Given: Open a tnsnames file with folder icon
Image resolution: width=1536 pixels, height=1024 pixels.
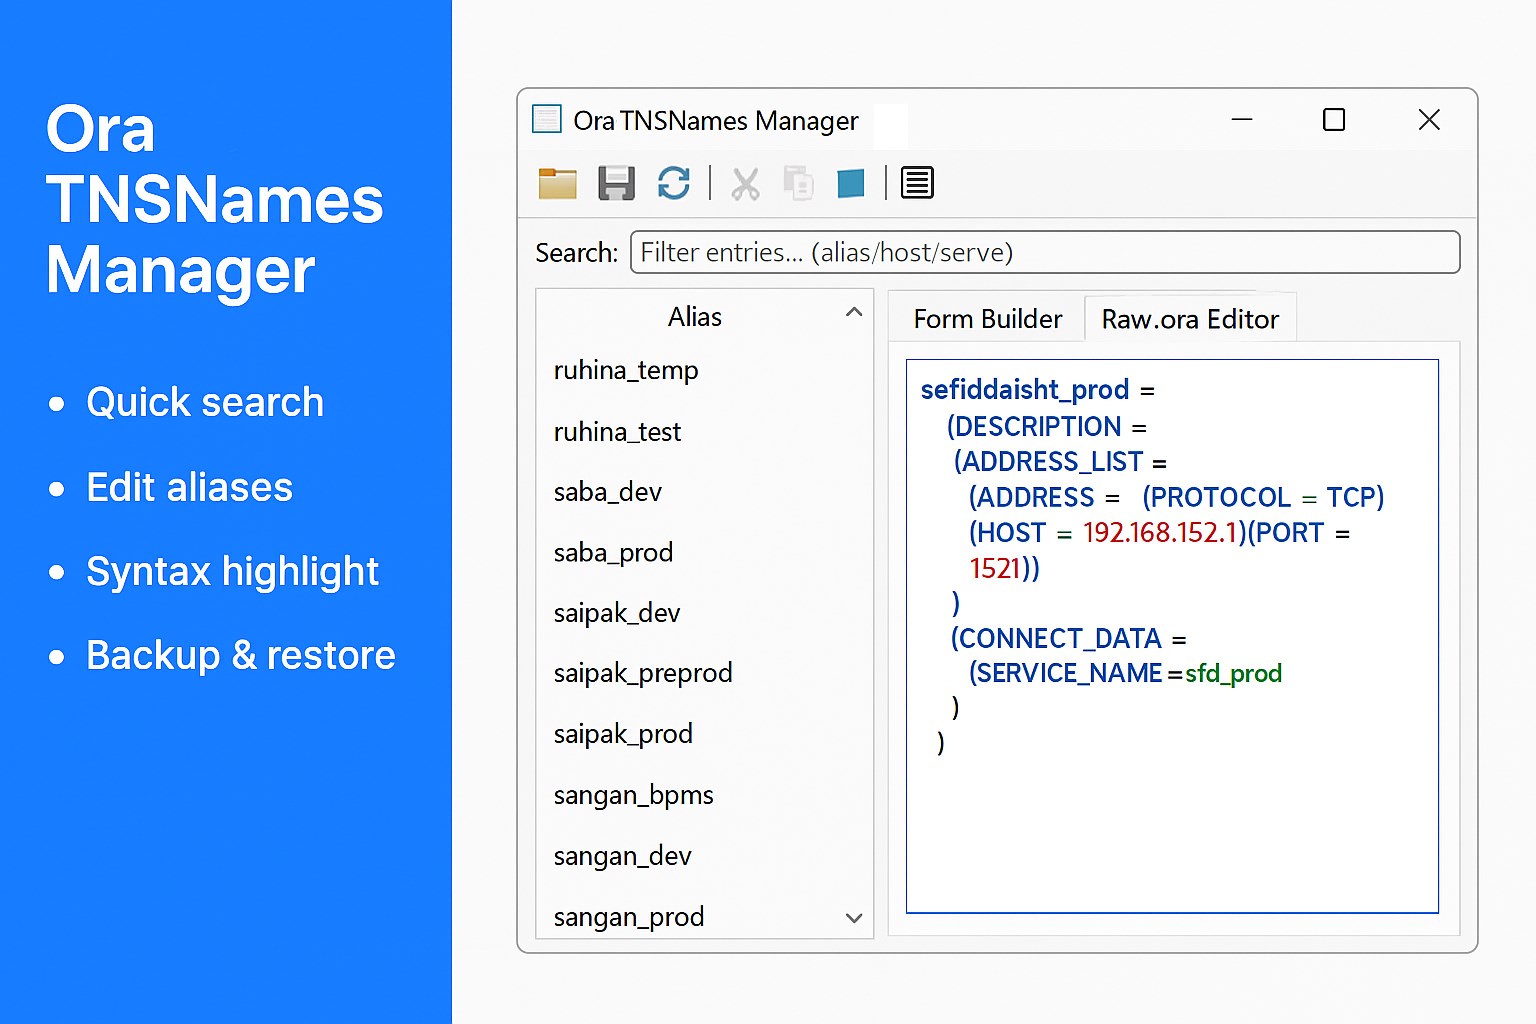Looking at the screenshot, I should [x=558, y=184].
